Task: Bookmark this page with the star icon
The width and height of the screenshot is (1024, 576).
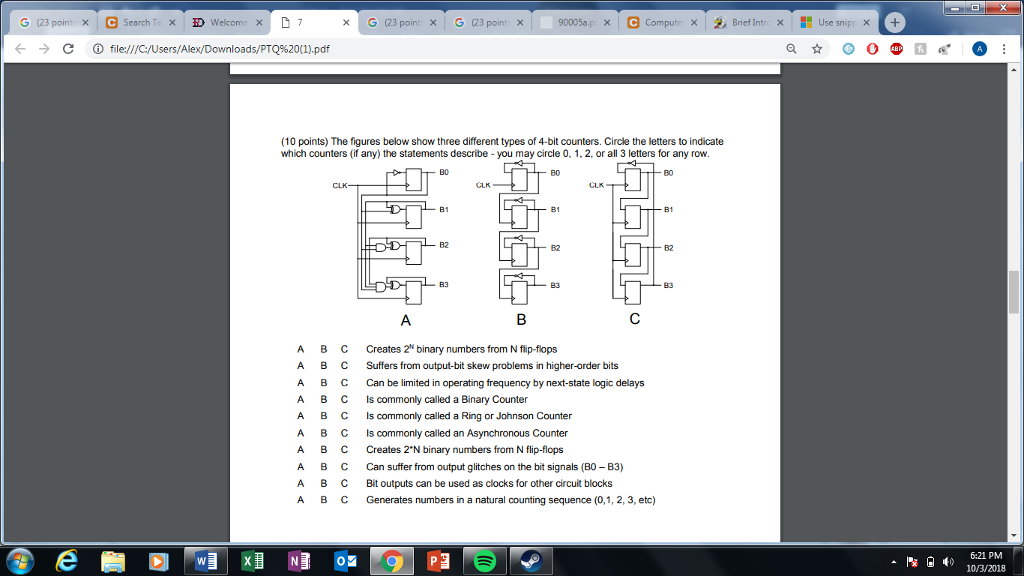Action: coord(816,47)
